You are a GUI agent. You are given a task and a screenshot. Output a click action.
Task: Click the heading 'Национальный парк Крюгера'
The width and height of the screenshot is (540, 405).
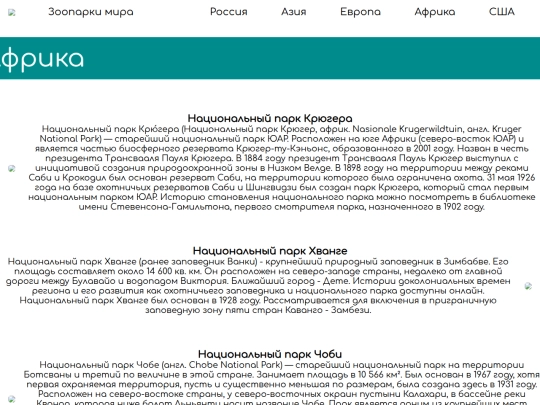[x=270, y=118]
